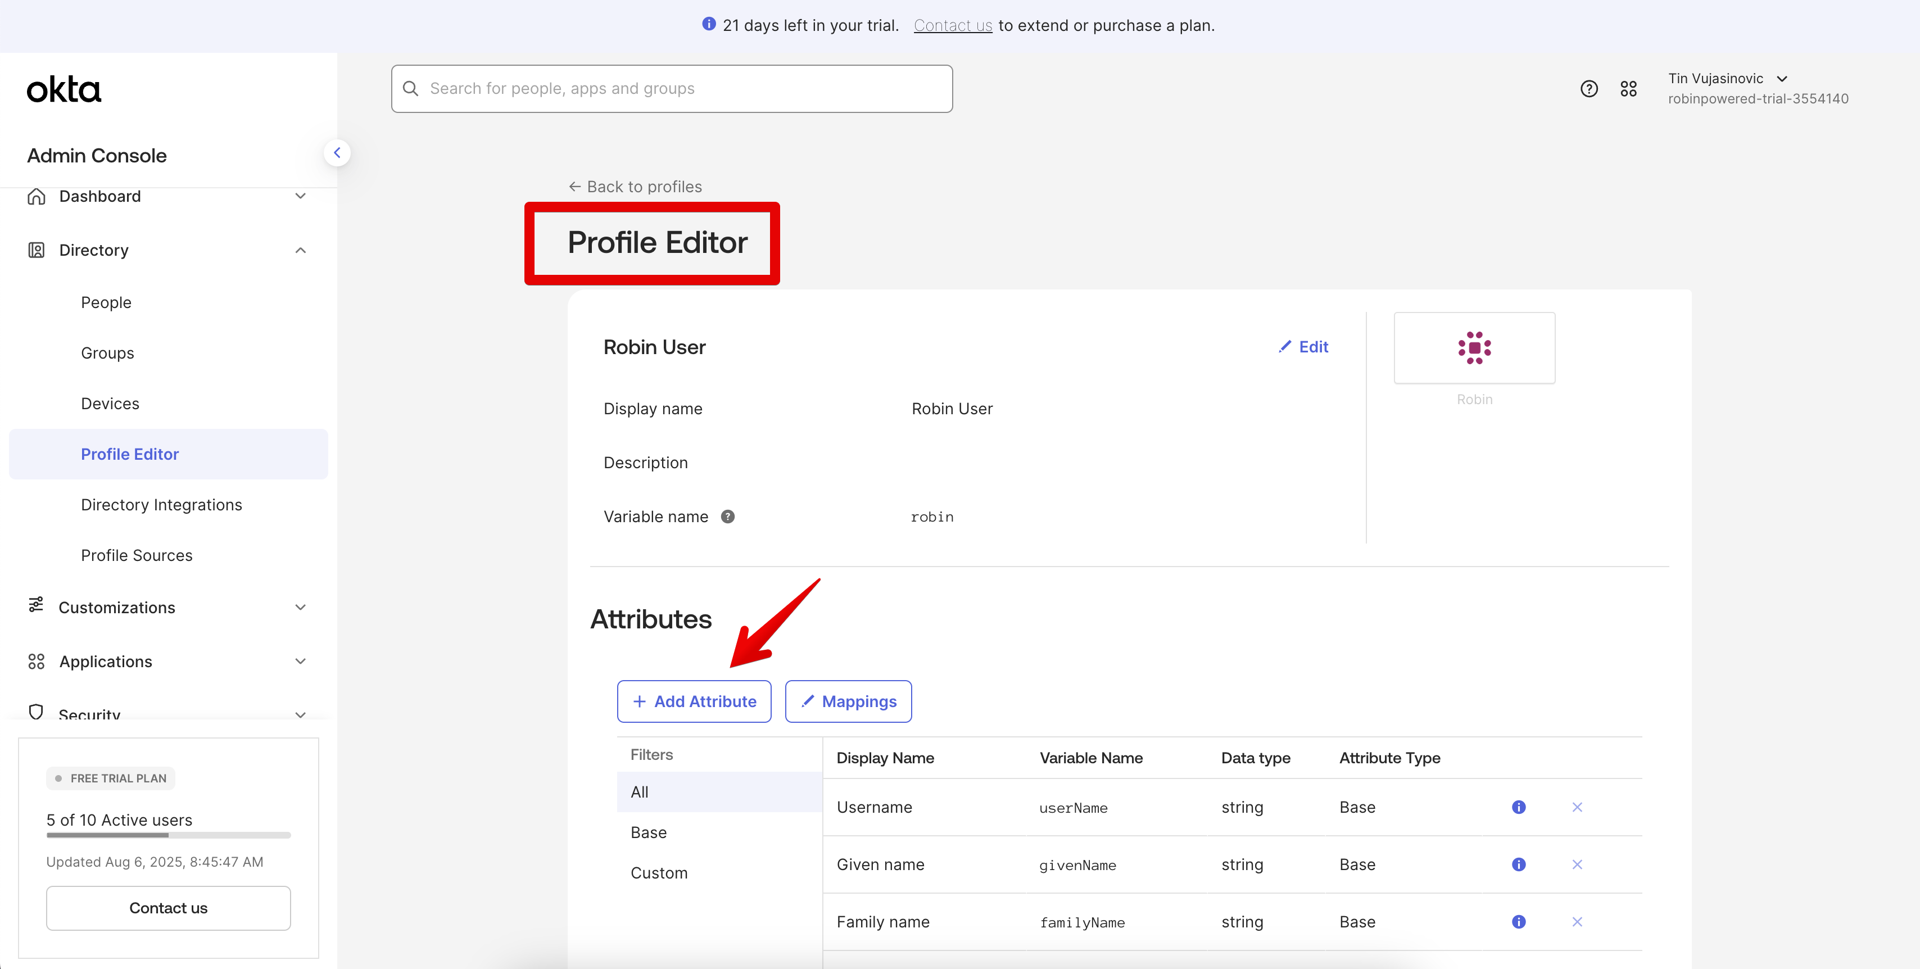1920x969 pixels.
Task: Click the Okta logo
Action: point(64,90)
